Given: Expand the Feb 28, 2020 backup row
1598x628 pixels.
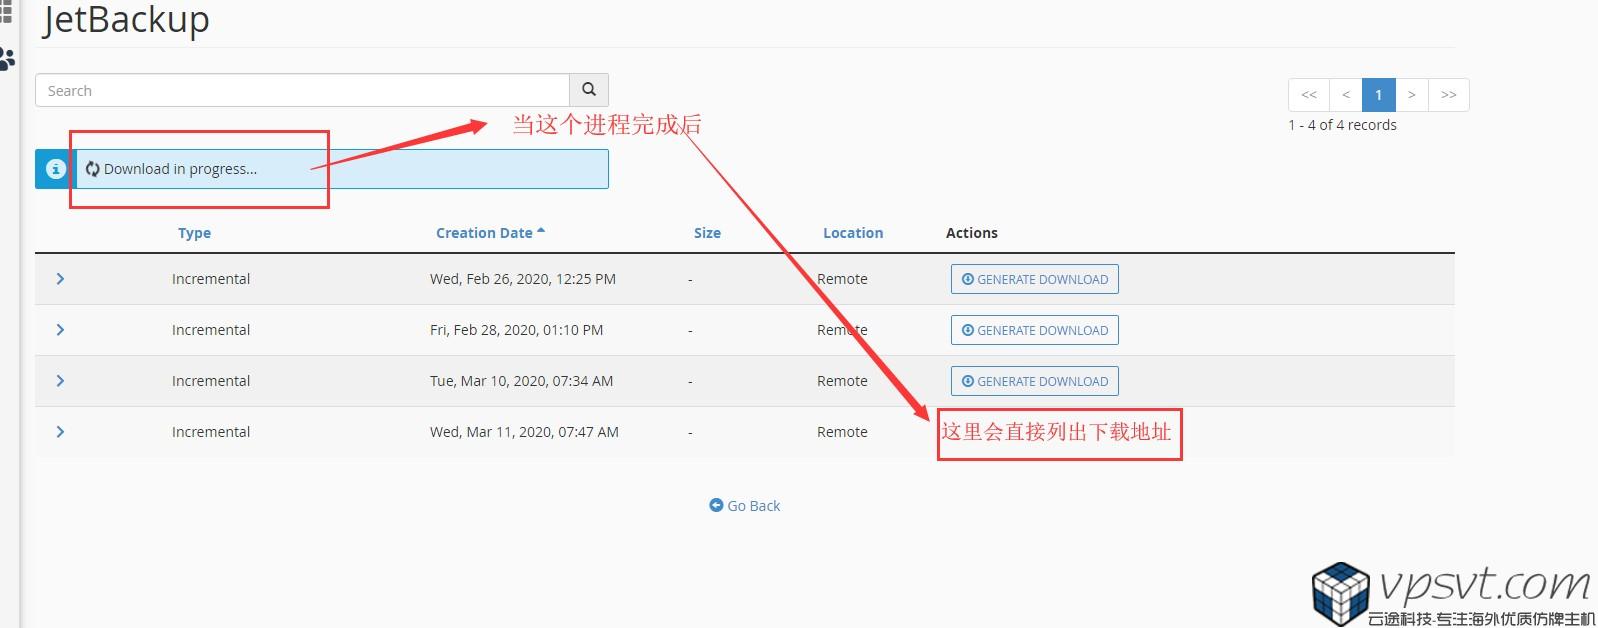Looking at the screenshot, I should (60, 330).
